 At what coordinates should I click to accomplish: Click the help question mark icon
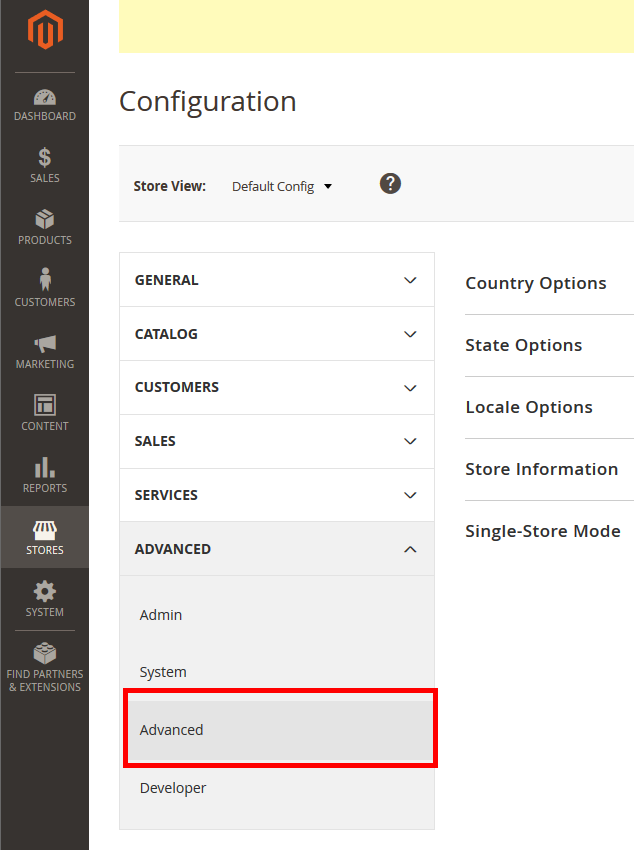point(390,184)
